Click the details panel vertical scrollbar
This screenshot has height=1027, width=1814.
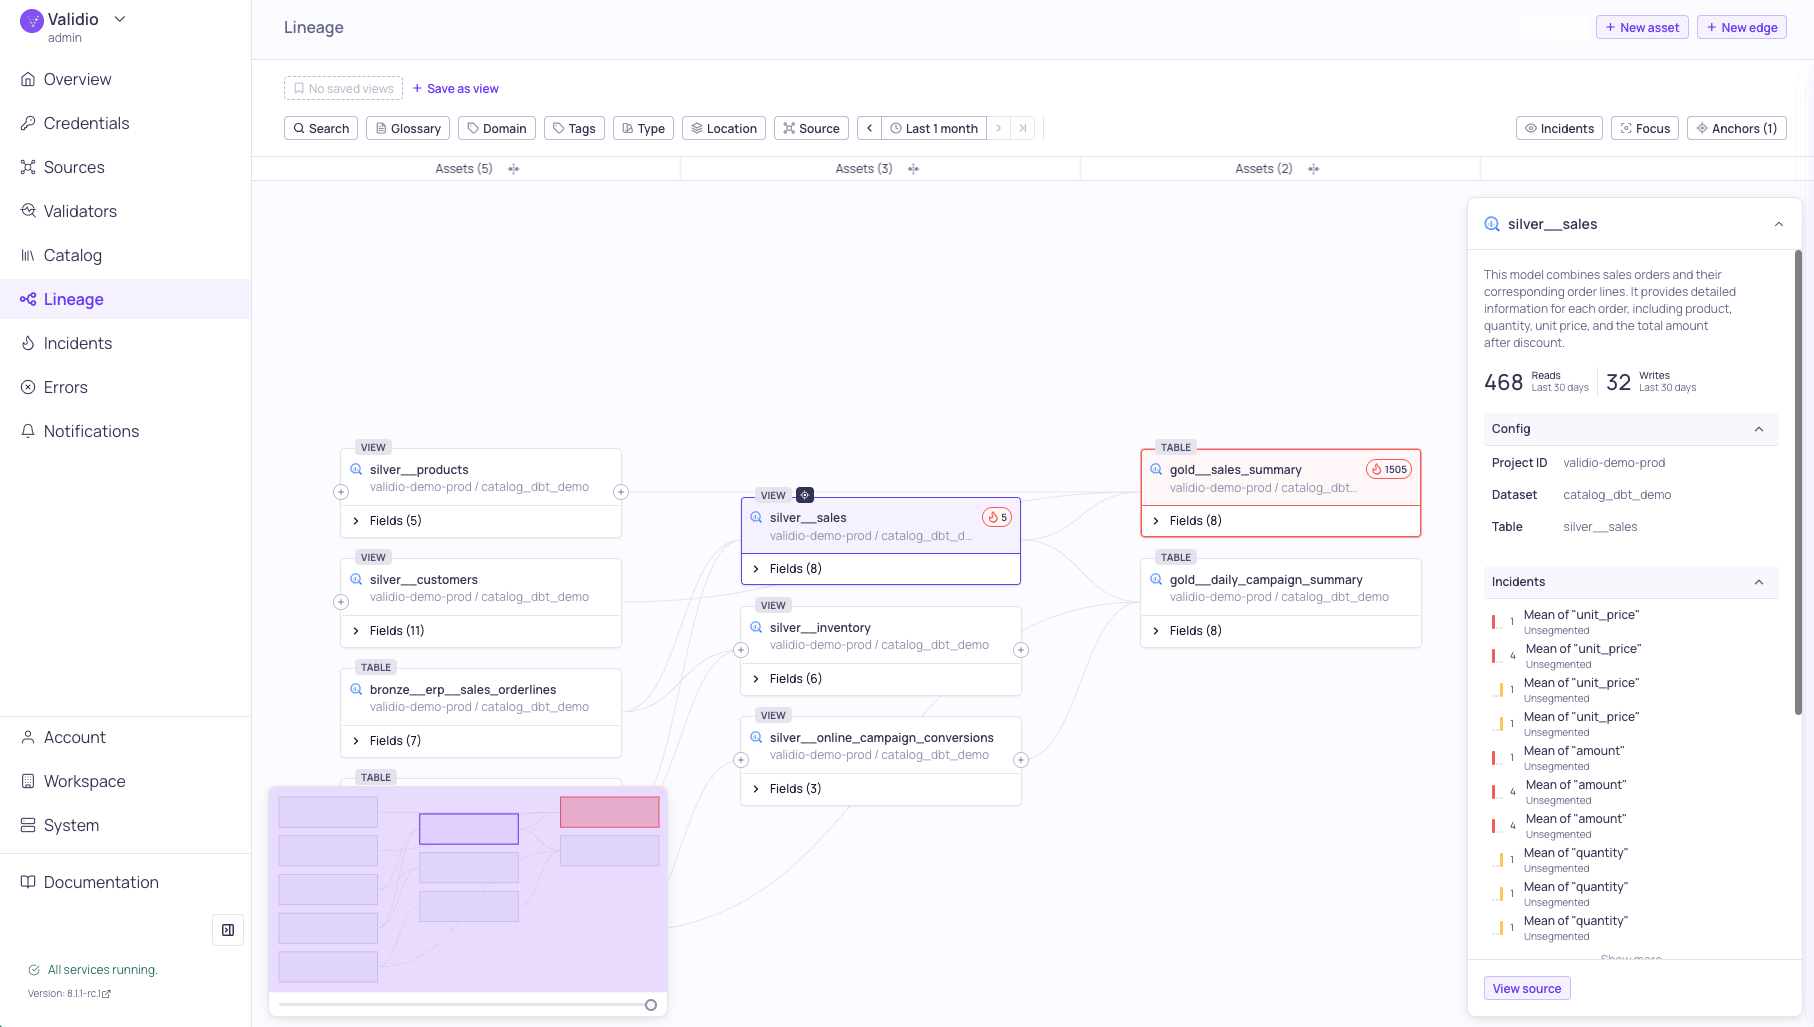pos(1798,482)
